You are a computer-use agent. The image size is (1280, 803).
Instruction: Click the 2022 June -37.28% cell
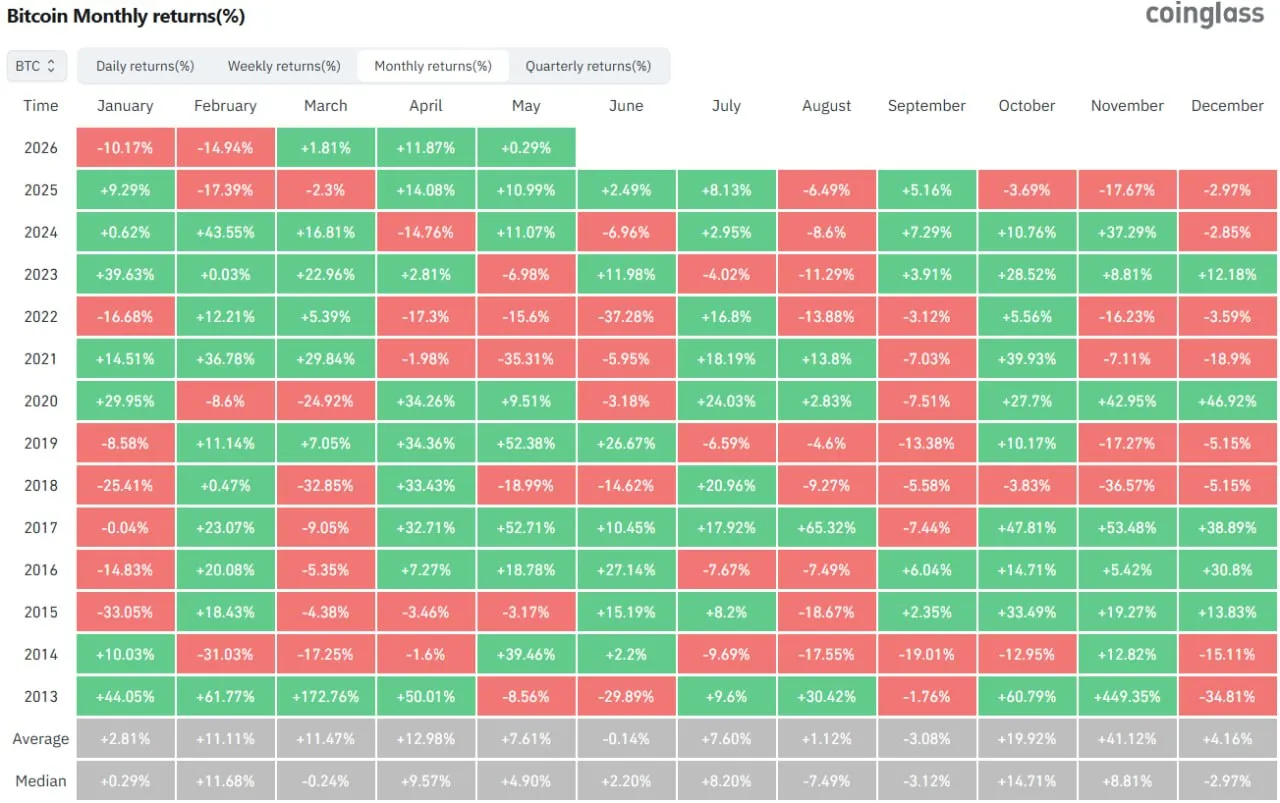(626, 317)
